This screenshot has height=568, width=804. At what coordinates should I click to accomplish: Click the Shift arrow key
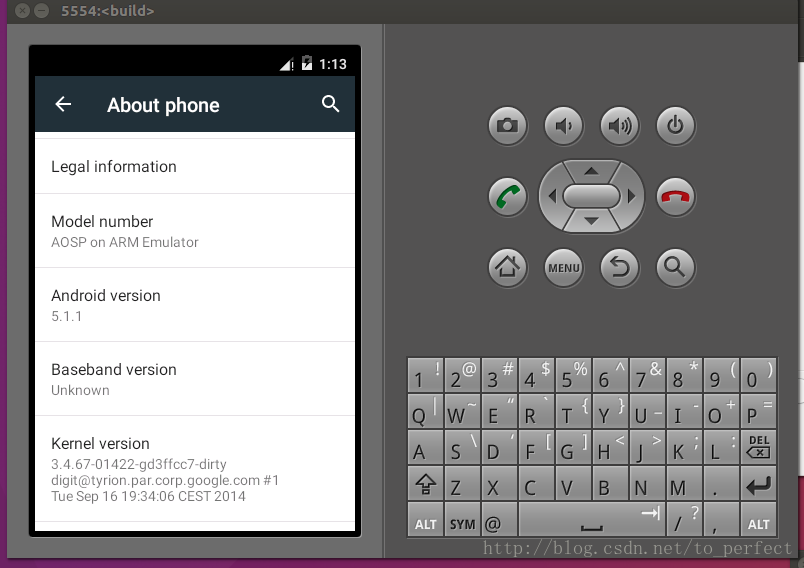426,484
